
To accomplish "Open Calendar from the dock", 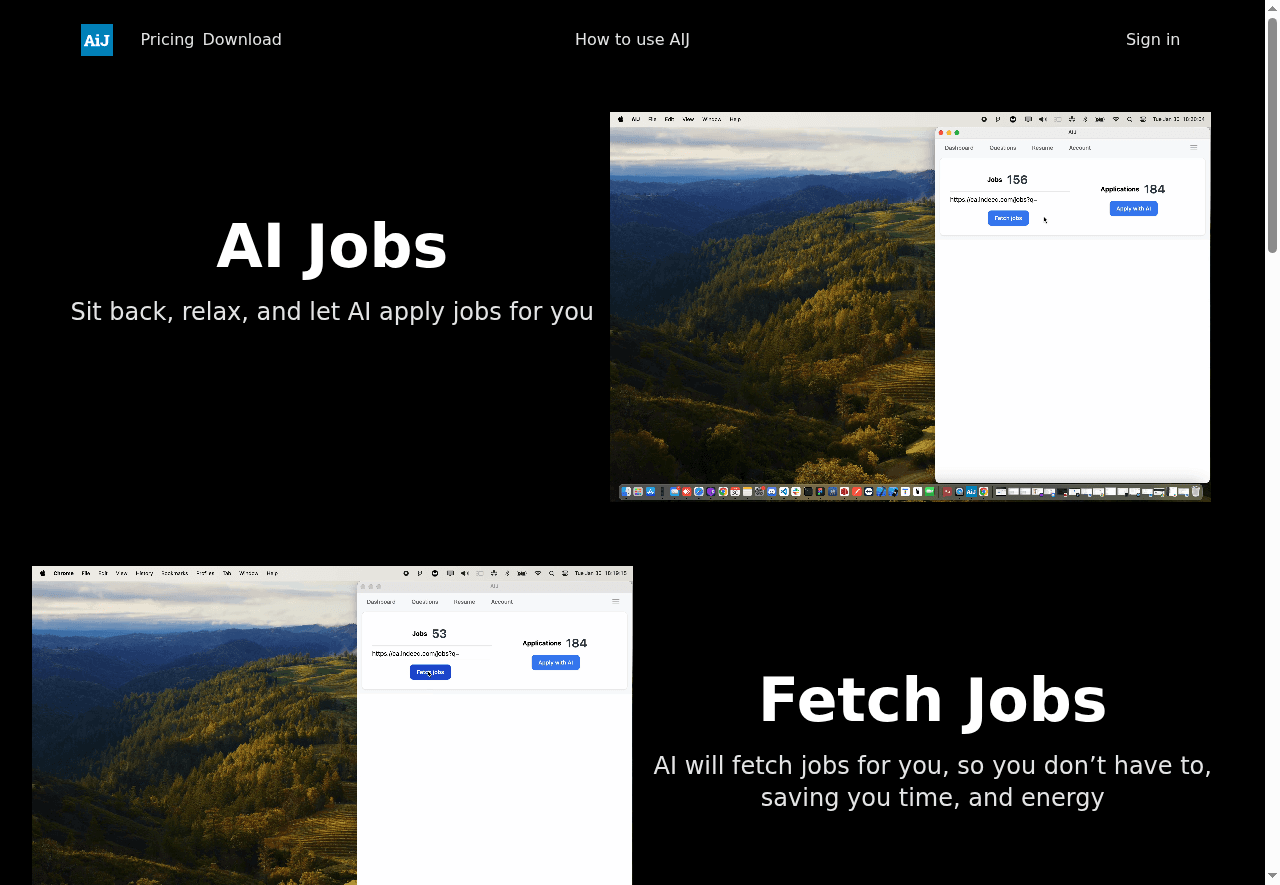I will point(735,491).
